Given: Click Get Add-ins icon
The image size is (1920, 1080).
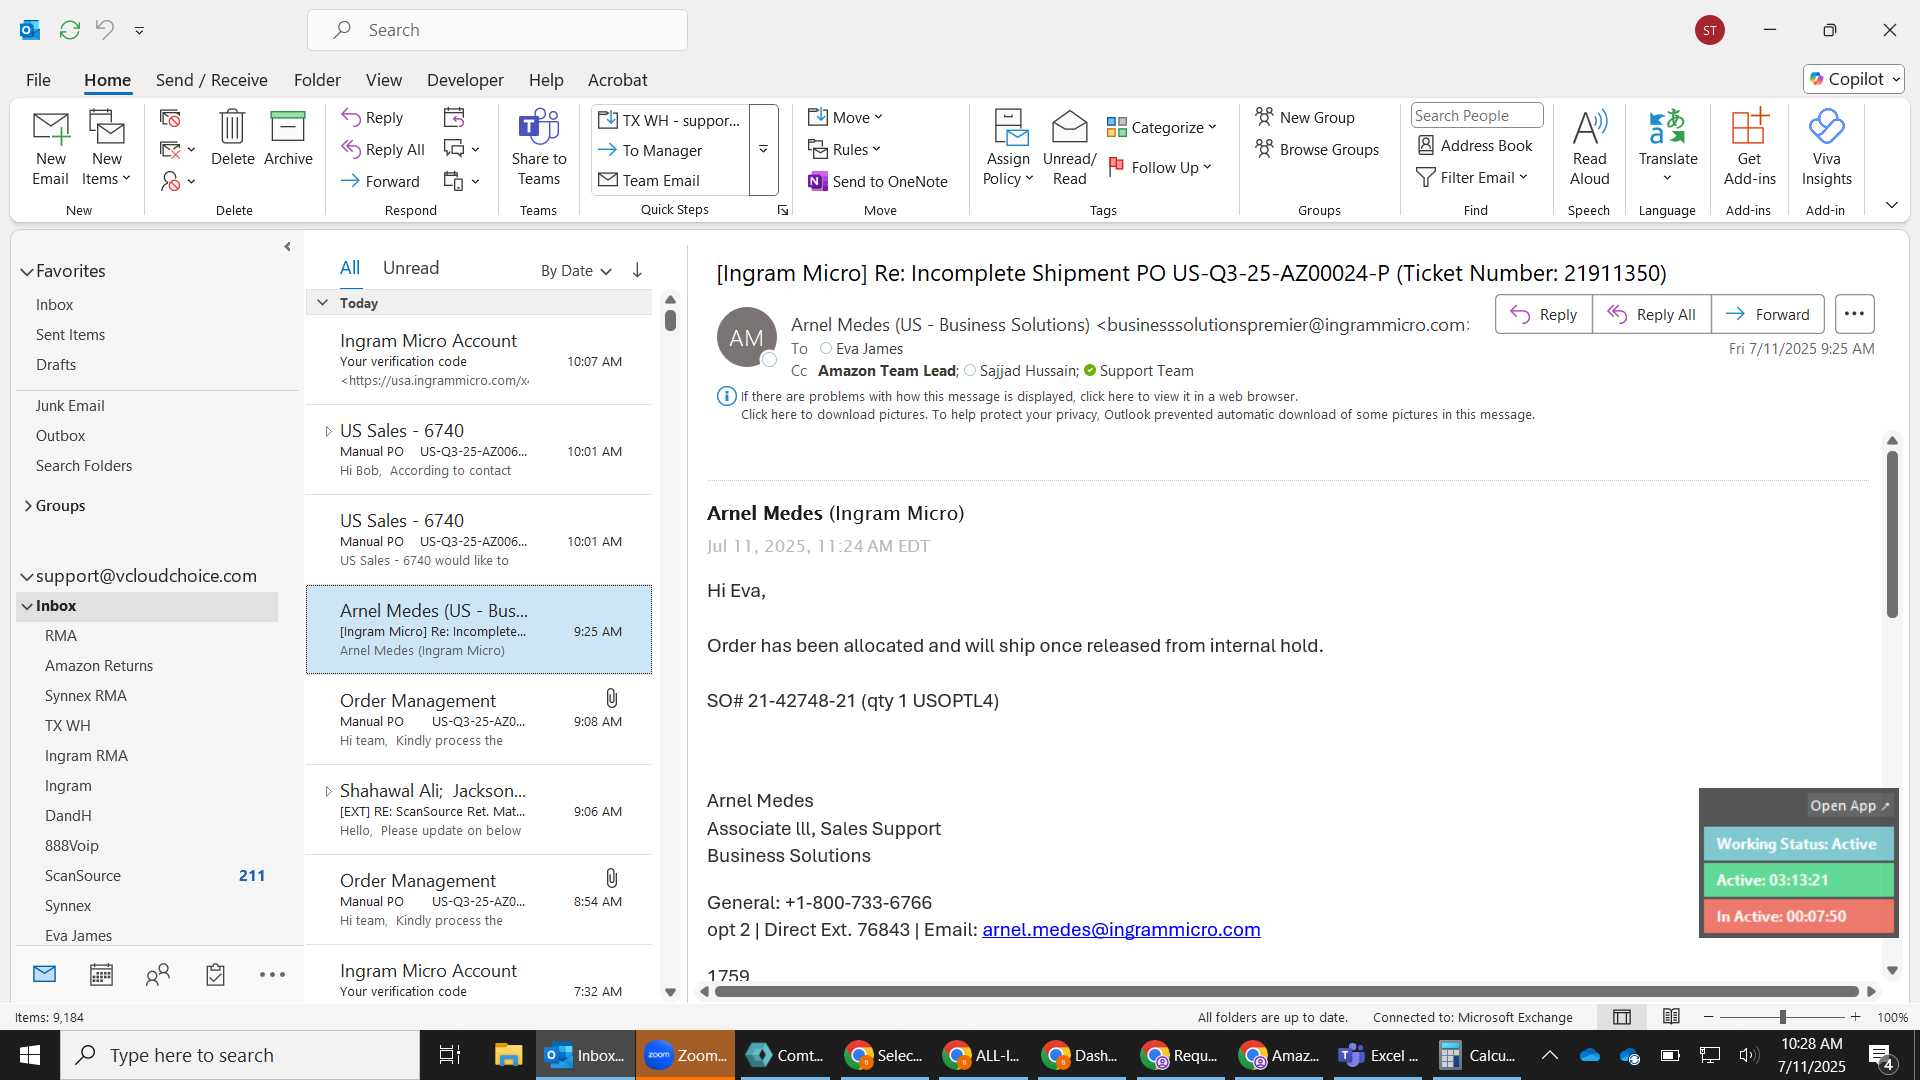Looking at the screenshot, I should 1749,127.
